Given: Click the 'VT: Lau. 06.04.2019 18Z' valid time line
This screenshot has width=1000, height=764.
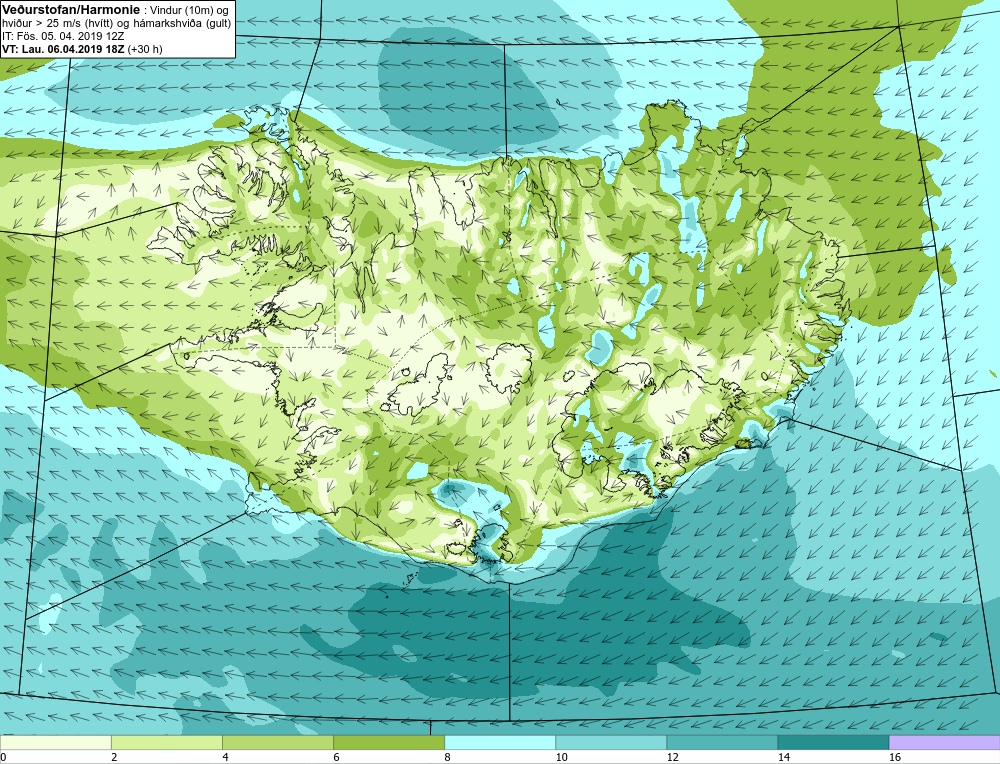Looking at the screenshot, I should coord(63,48).
